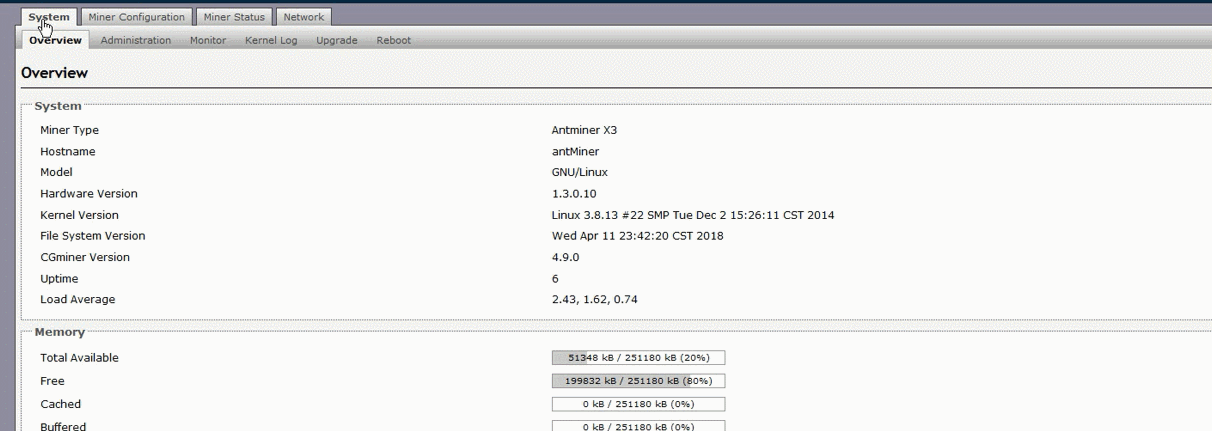Click the Hostname label
Image resolution: width=1212 pixels, height=431 pixels.
(x=68, y=152)
